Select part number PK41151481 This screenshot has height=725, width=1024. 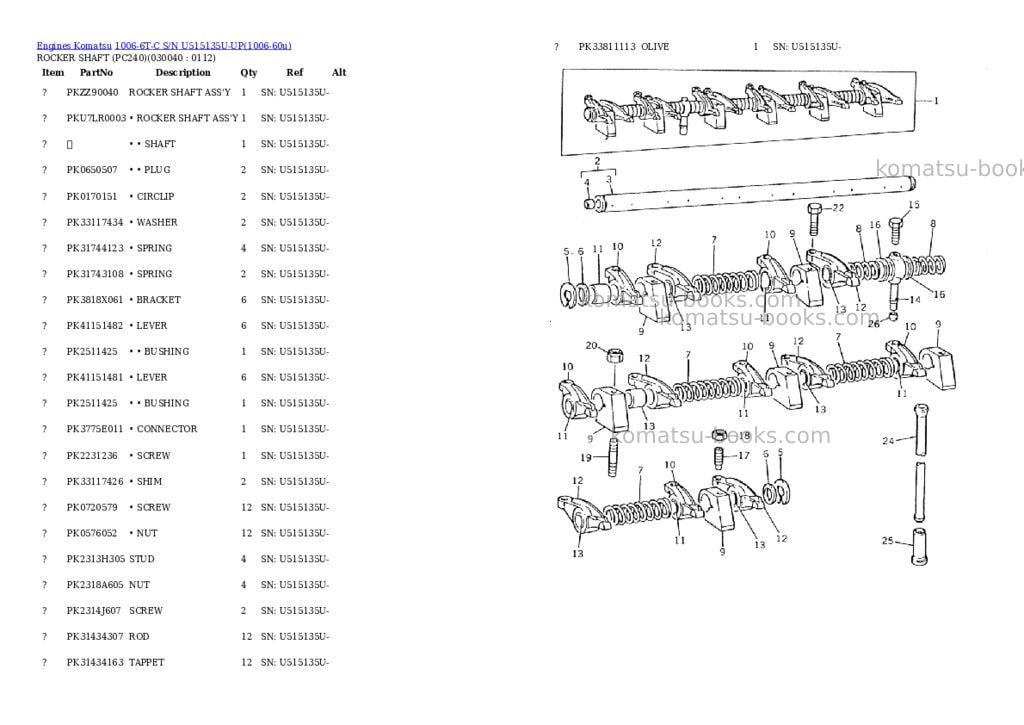click(x=95, y=378)
